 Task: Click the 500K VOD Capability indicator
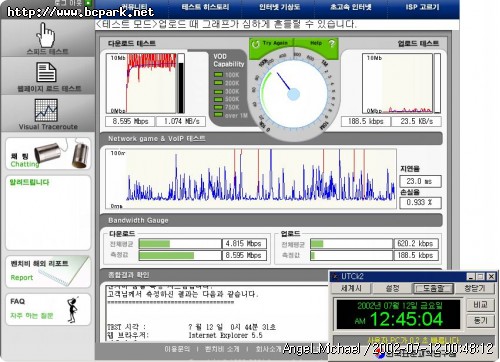coord(218,99)
